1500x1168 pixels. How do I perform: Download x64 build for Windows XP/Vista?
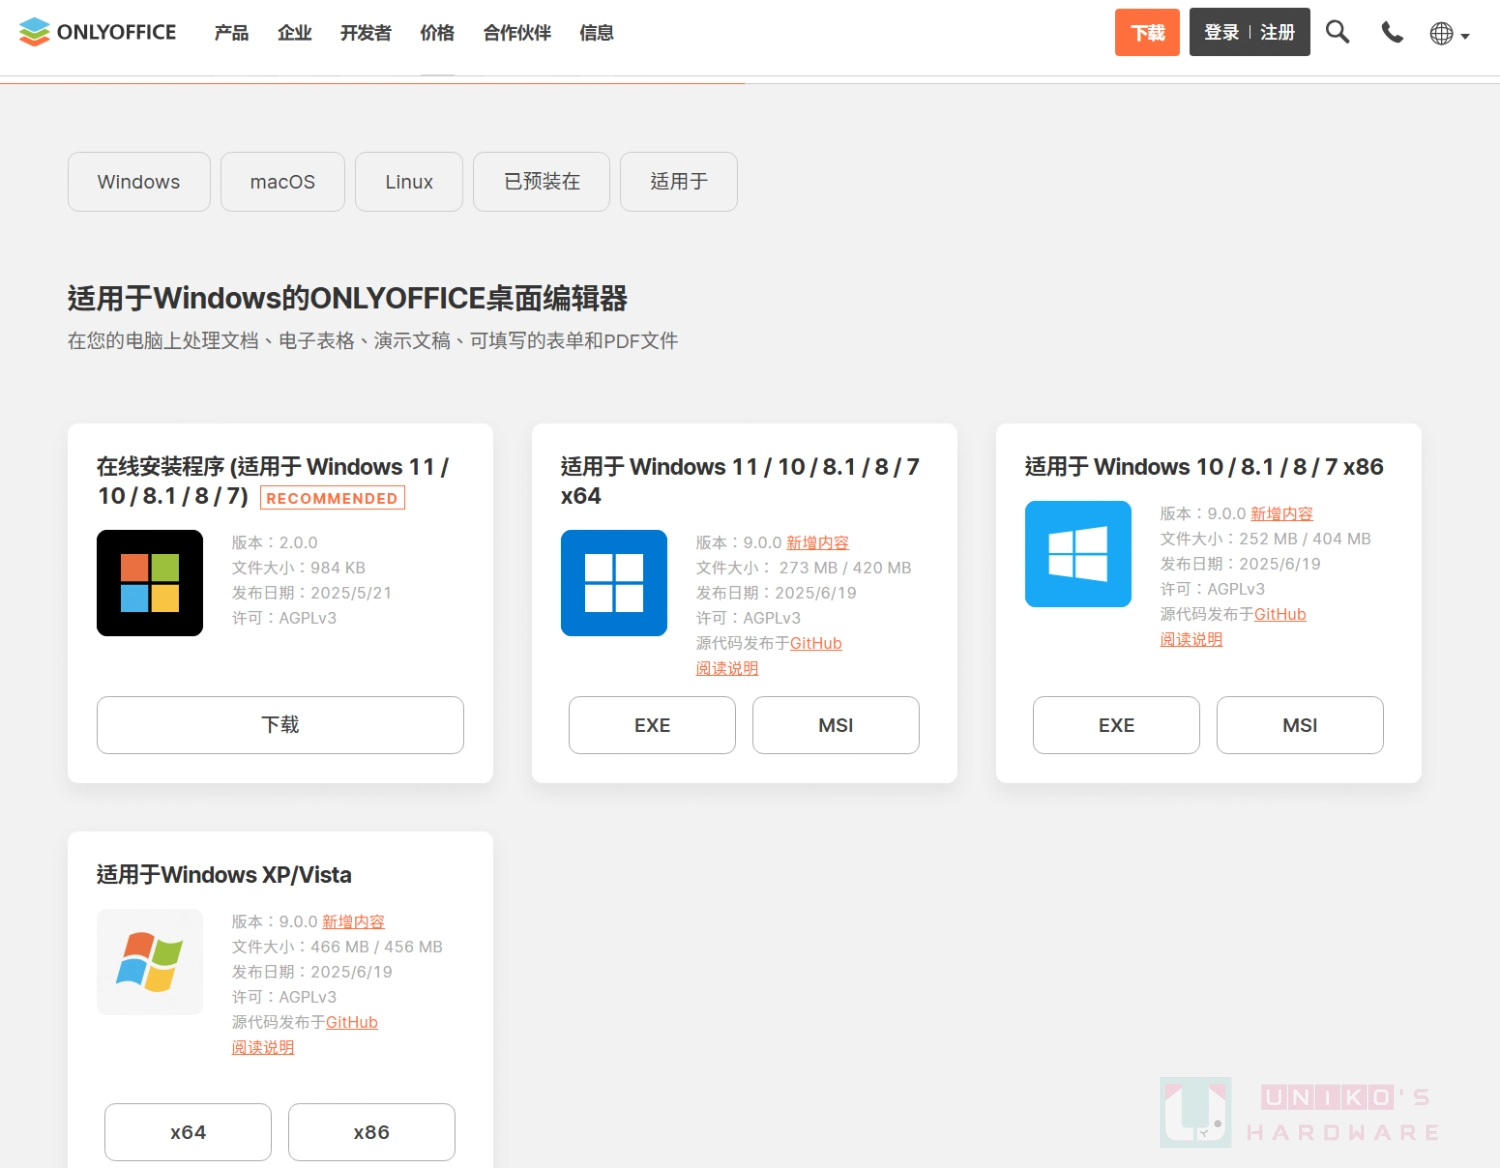[x=188, y=1132]
